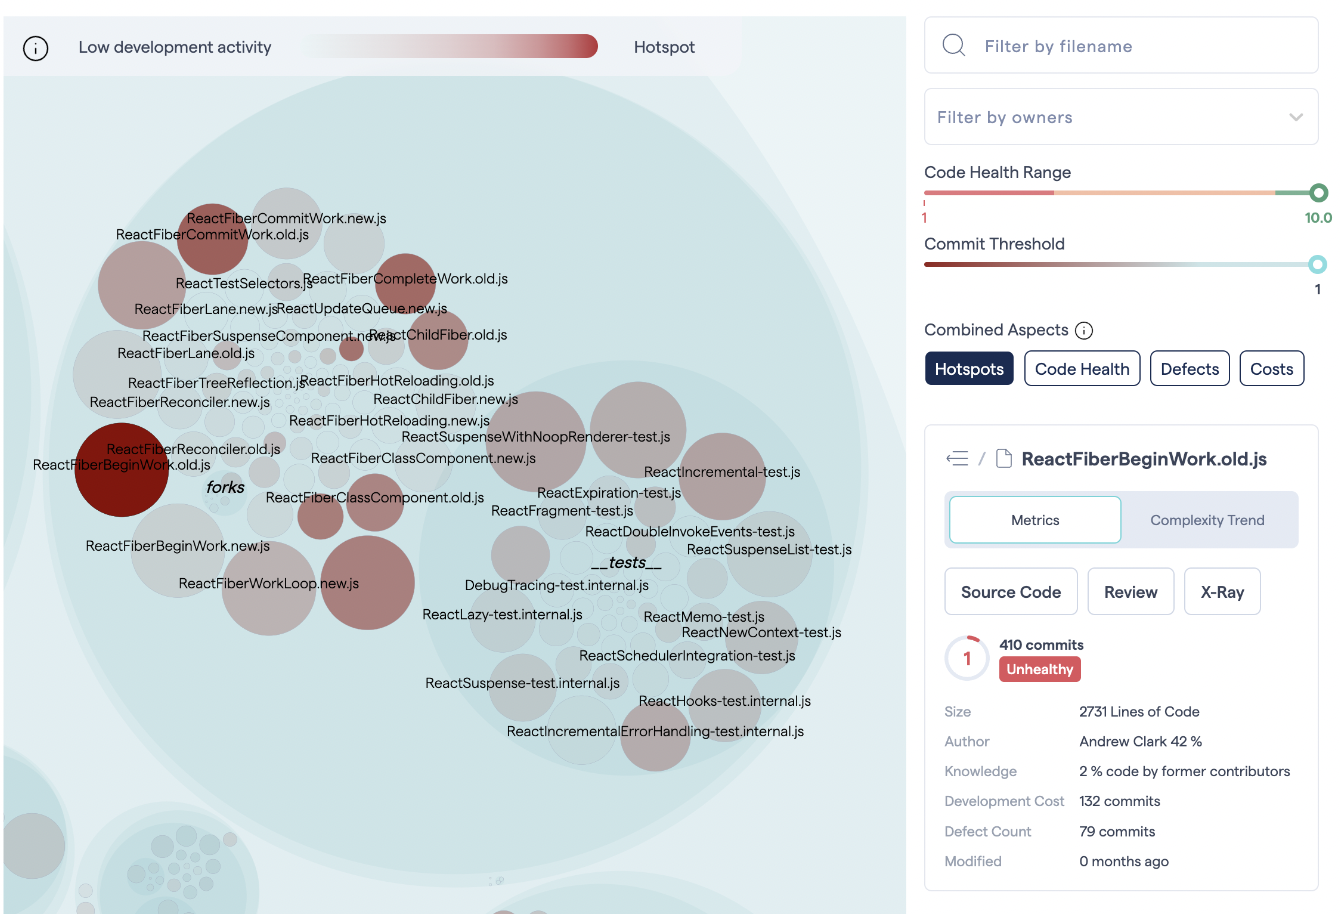Click the code health score circle
Viewport: 1340px width, 914px height.
(966, 658)
